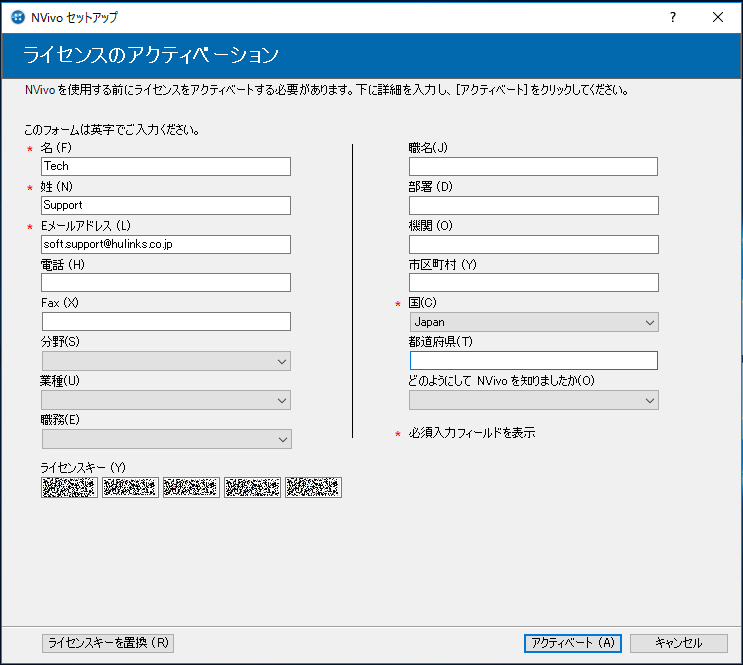The image size is (743, 665).
Task: Select the second license key segment box
Action: pos(130,487)
